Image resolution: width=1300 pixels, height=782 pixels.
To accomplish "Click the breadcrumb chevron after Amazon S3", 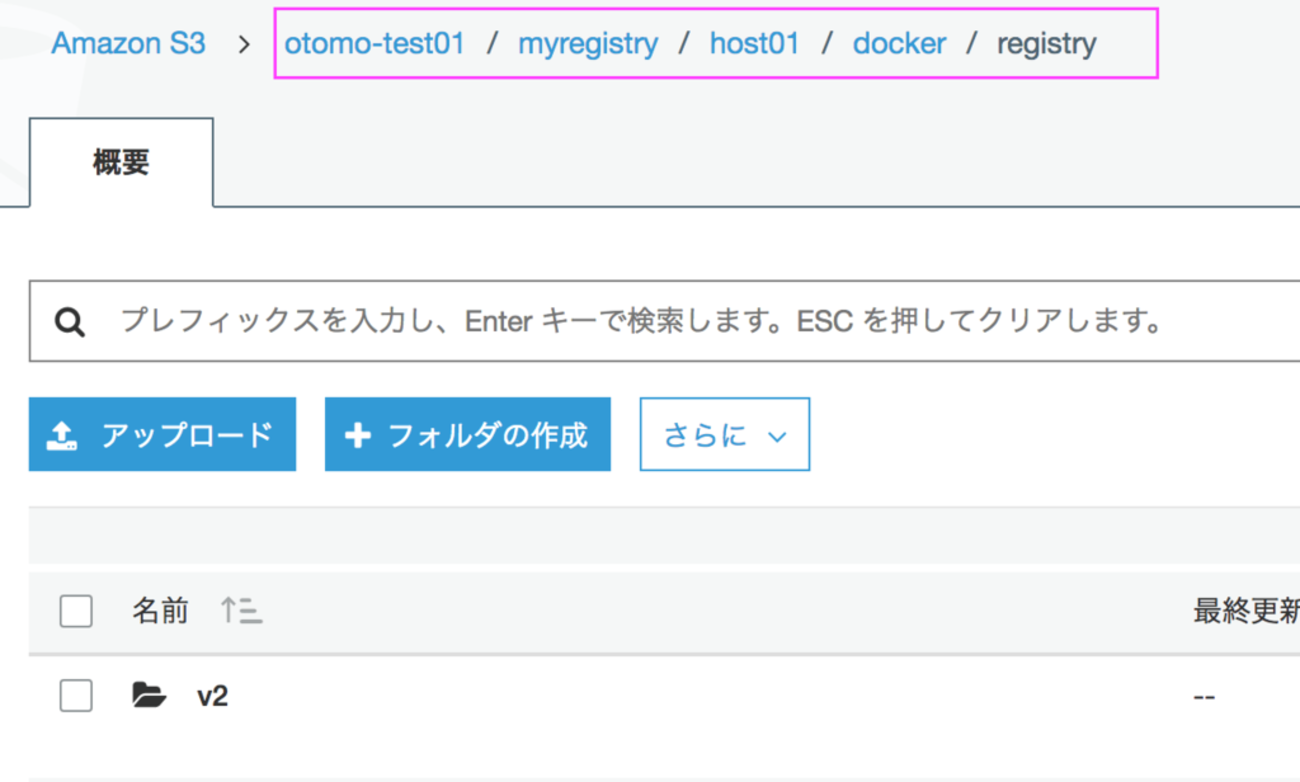I will [244, 44].
